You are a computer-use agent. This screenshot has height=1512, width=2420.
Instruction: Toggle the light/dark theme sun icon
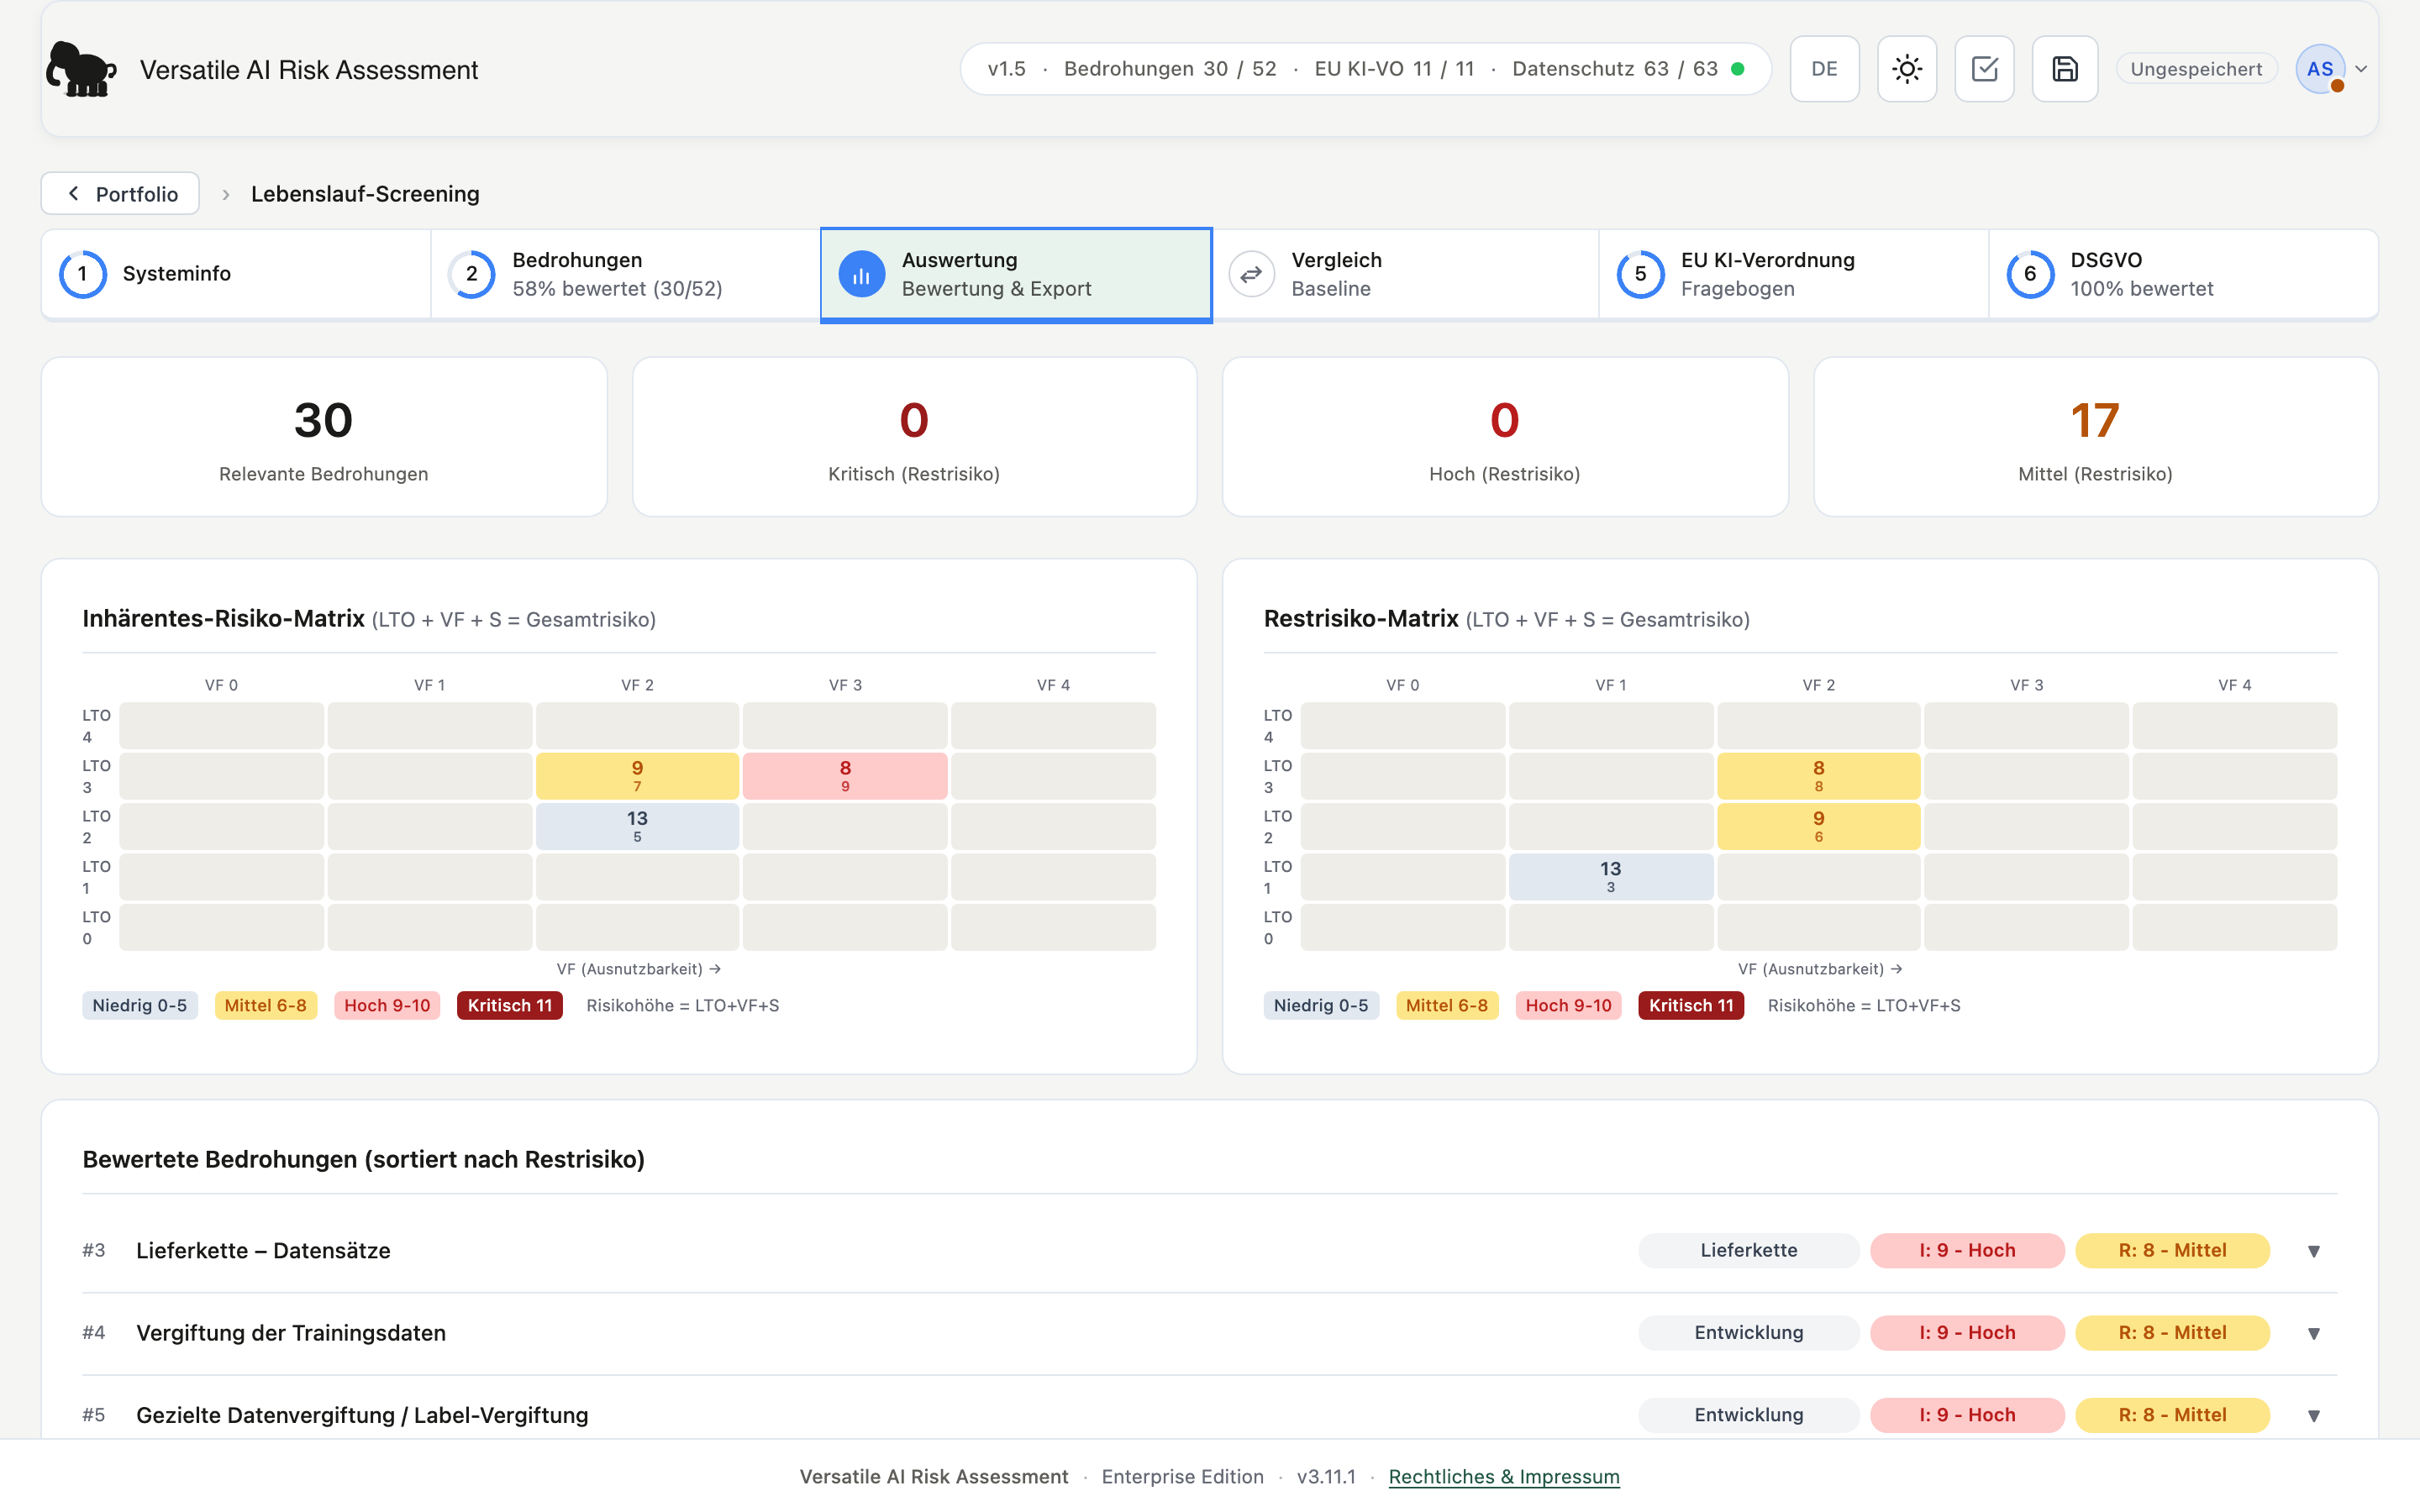click(1907, 69)
